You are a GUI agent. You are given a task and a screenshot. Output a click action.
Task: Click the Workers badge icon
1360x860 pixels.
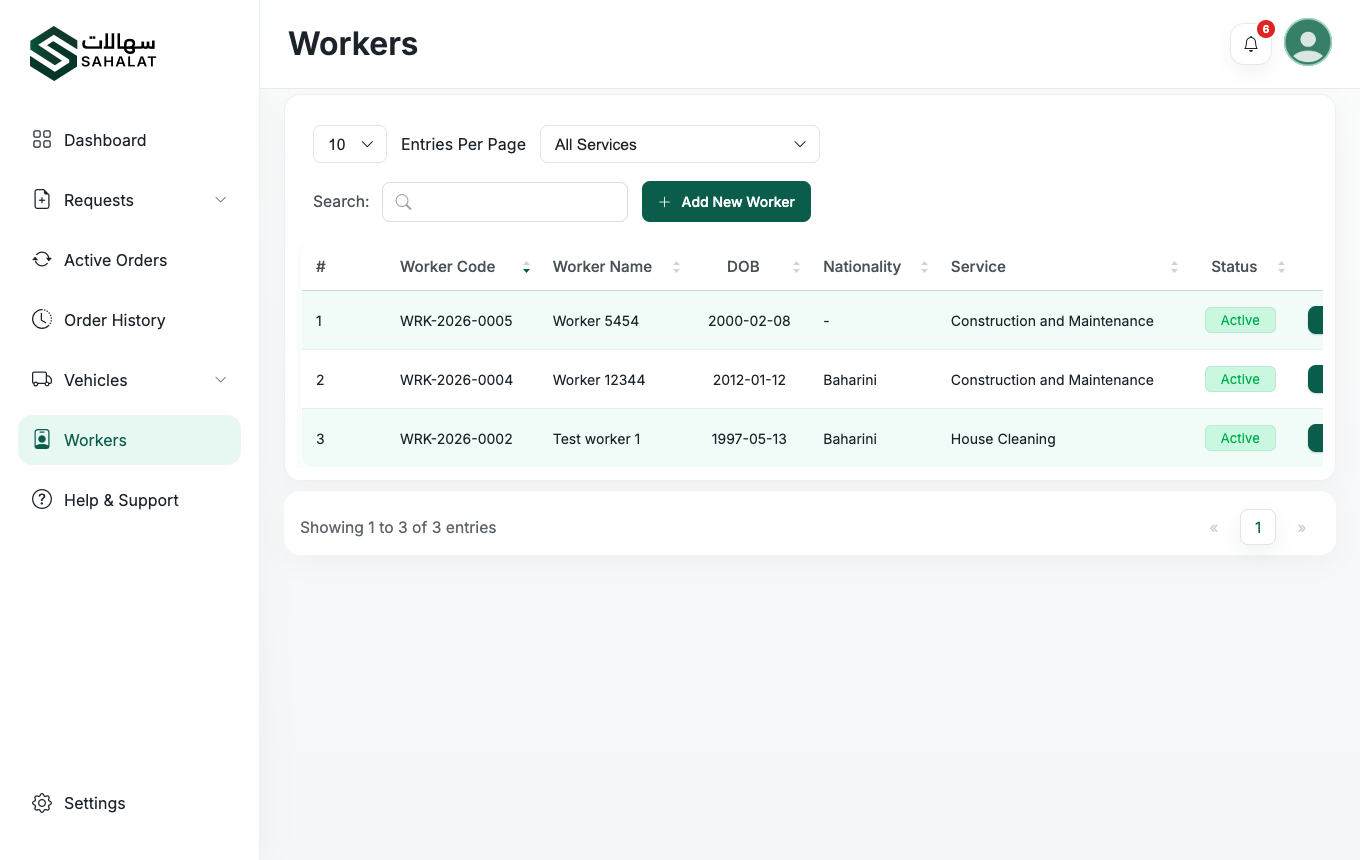[x=42, y=440]
